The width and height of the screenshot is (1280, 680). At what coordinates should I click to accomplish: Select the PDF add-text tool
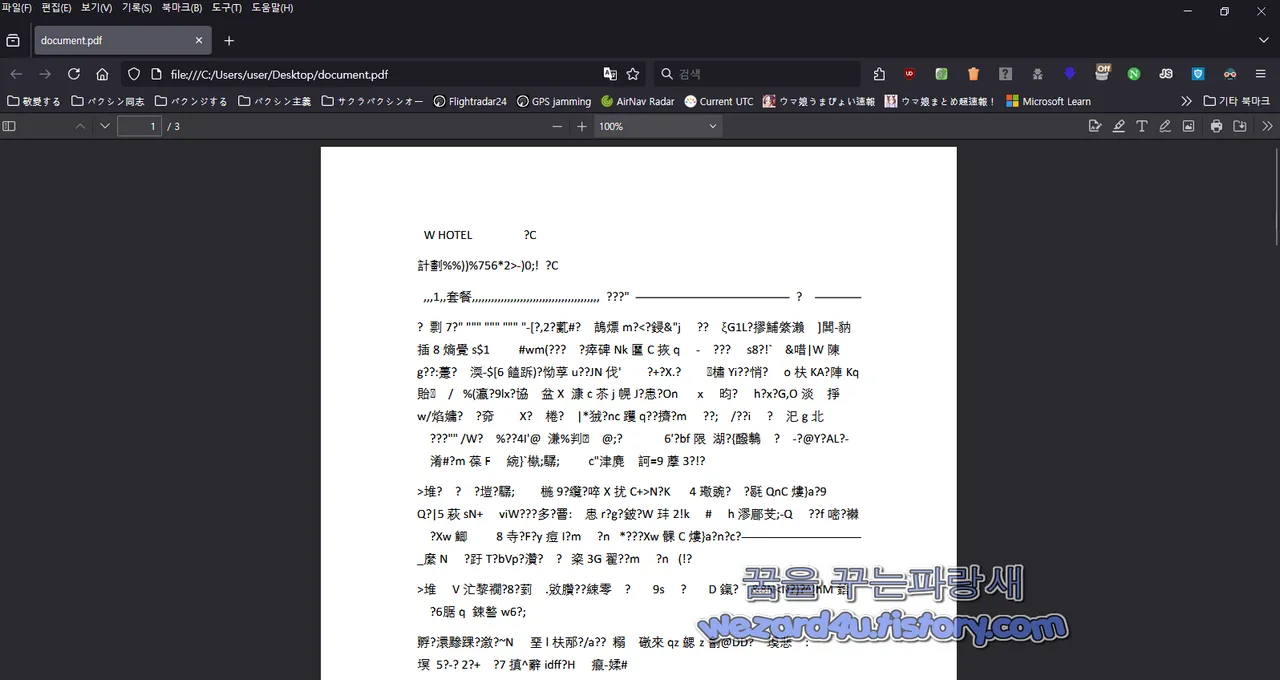(1142, 126)
